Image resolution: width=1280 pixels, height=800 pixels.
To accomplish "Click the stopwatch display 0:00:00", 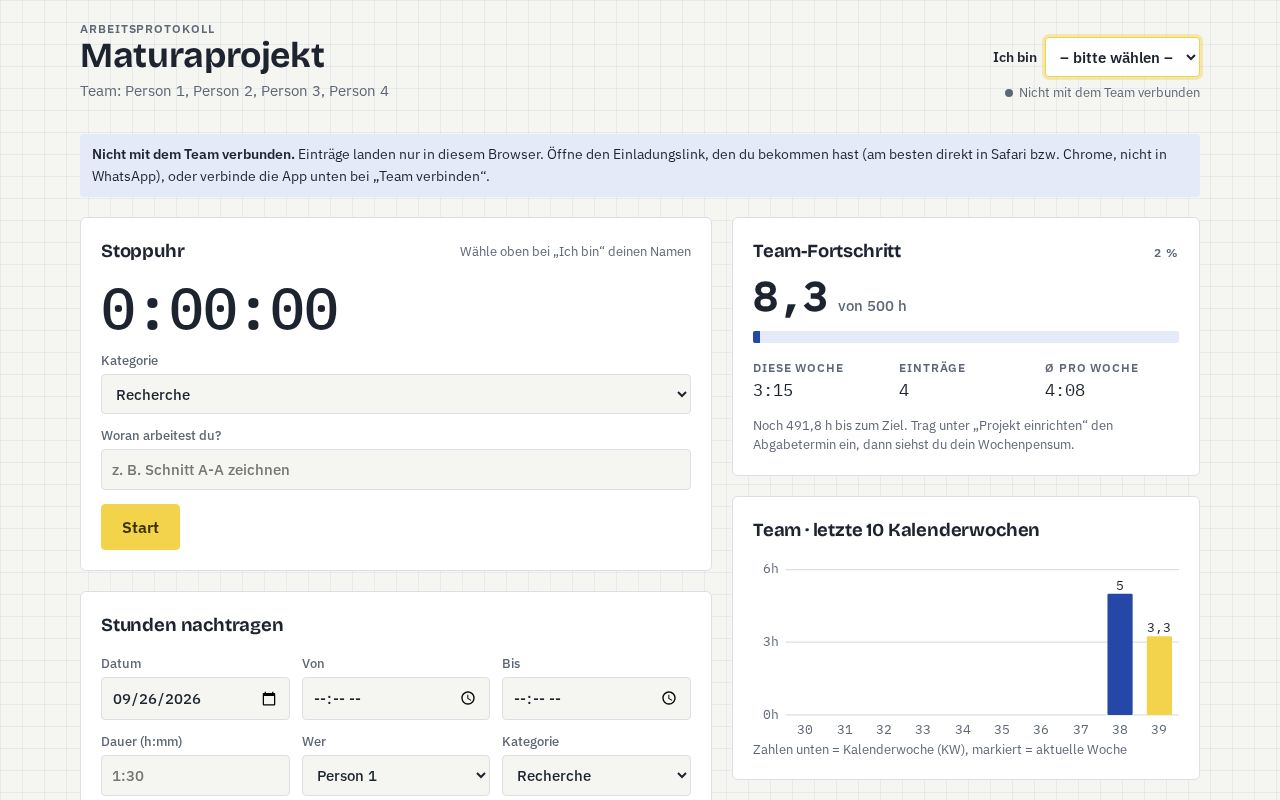I will (x=220, y=310).
